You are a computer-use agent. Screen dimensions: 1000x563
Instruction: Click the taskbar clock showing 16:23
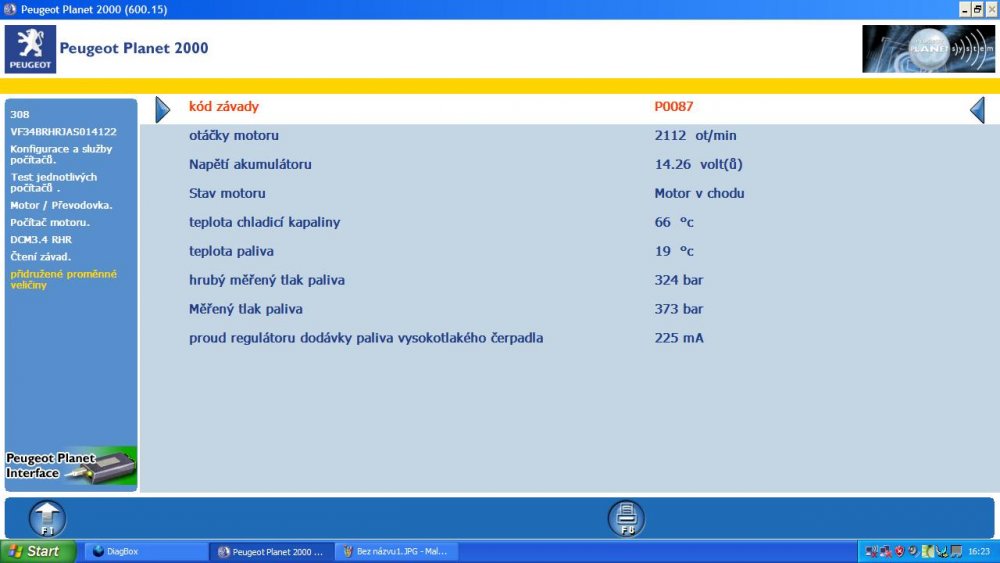click(x=979, y=552)
